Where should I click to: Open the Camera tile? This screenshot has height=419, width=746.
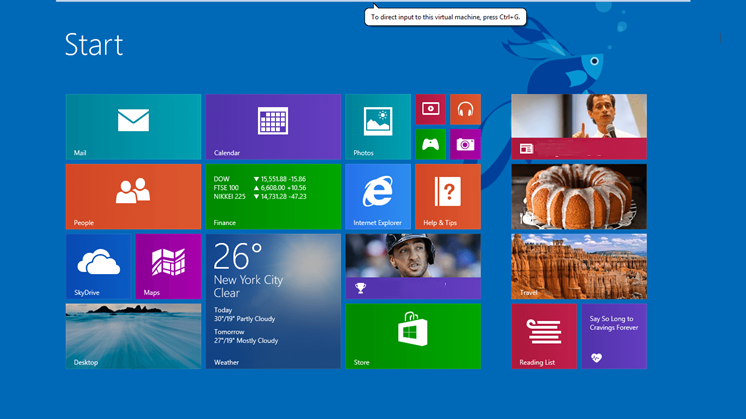point(465,144)
